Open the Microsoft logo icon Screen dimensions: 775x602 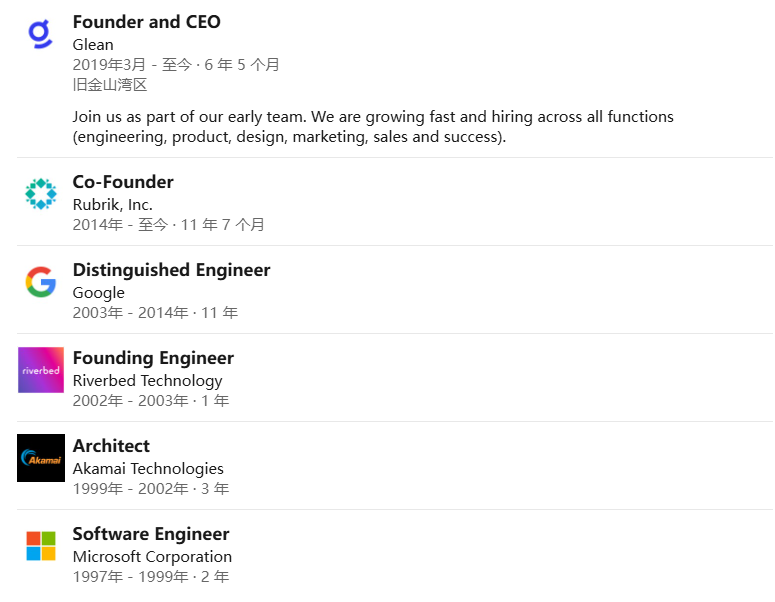point(40,546)
